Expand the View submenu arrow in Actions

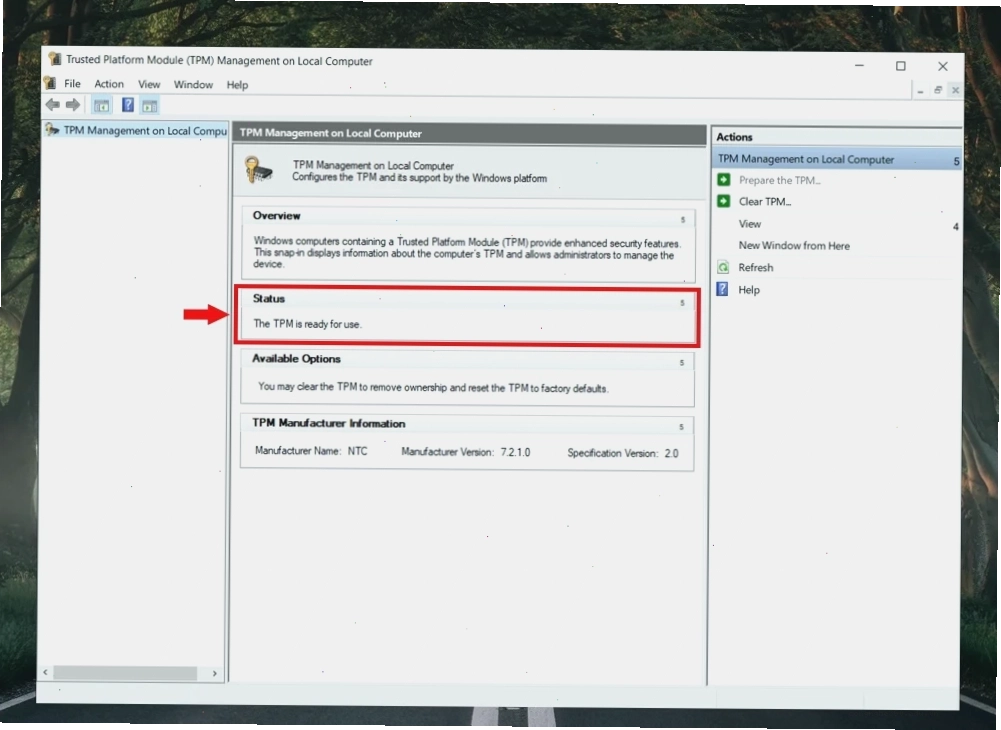point(956,226)
